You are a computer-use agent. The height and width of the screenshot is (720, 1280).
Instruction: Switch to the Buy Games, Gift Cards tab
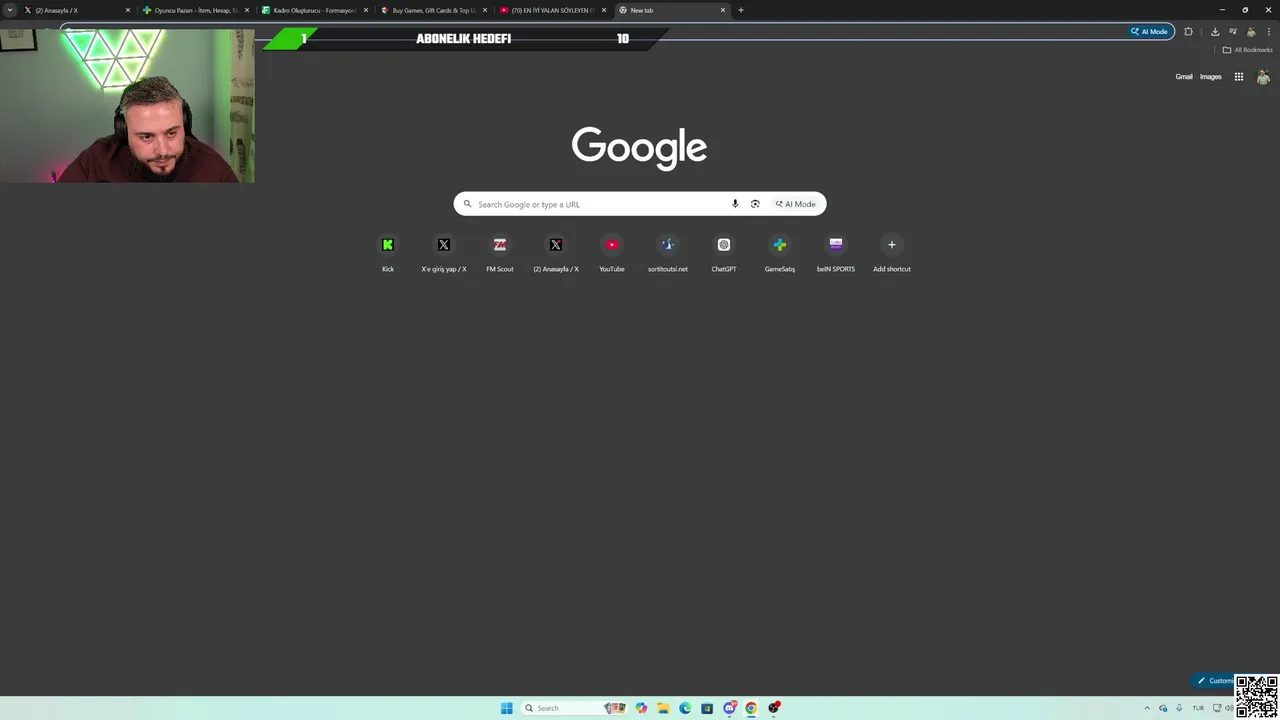coord(434,10)
